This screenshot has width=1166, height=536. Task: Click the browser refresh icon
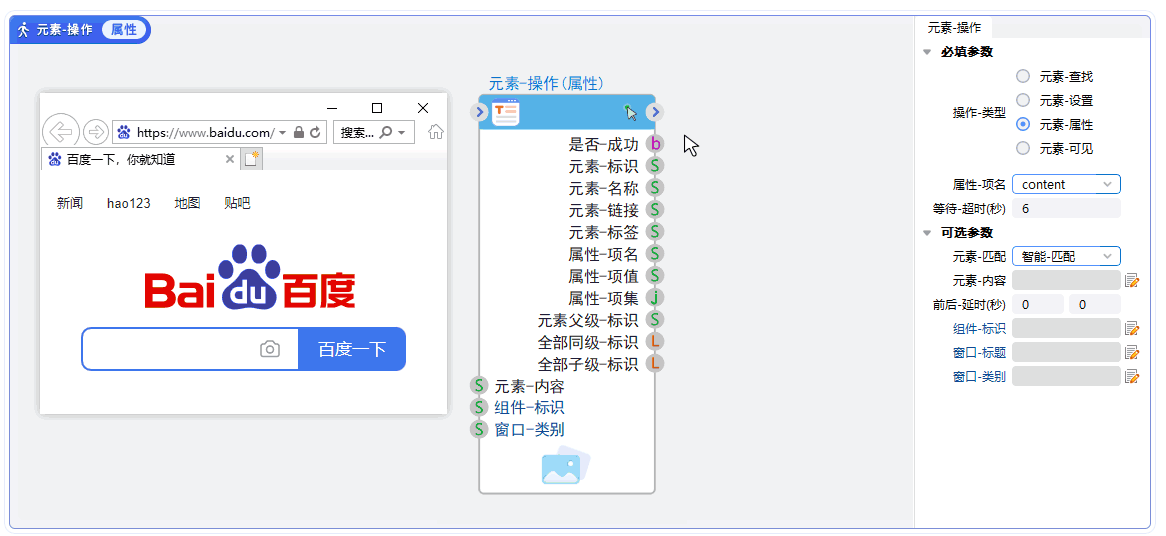click(x=315, y=132)
